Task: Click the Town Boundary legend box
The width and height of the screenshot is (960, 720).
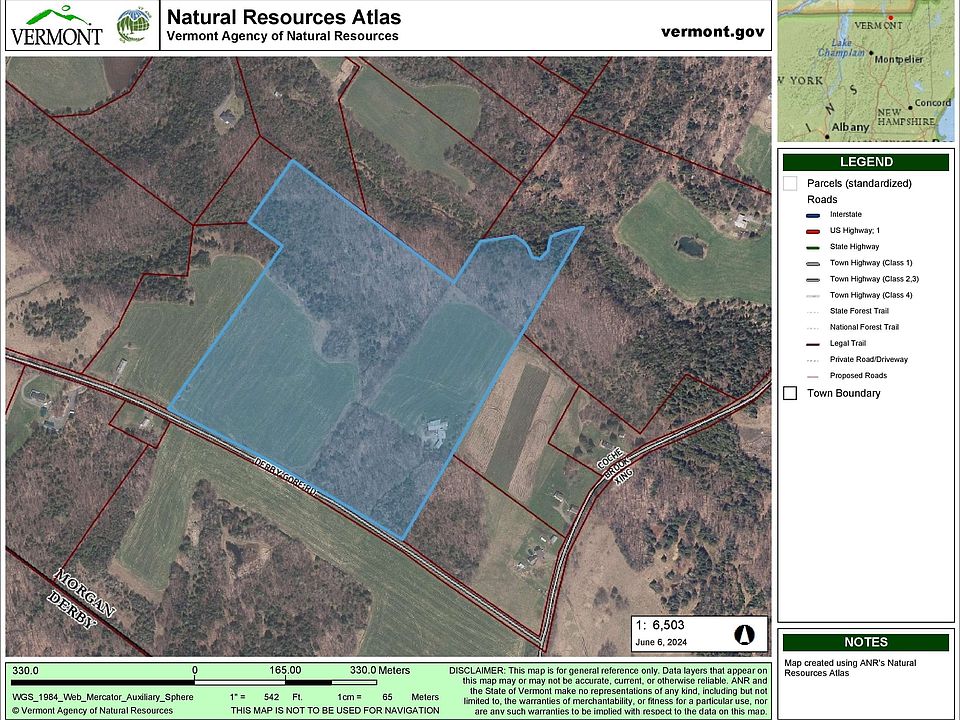Action: 790,393
